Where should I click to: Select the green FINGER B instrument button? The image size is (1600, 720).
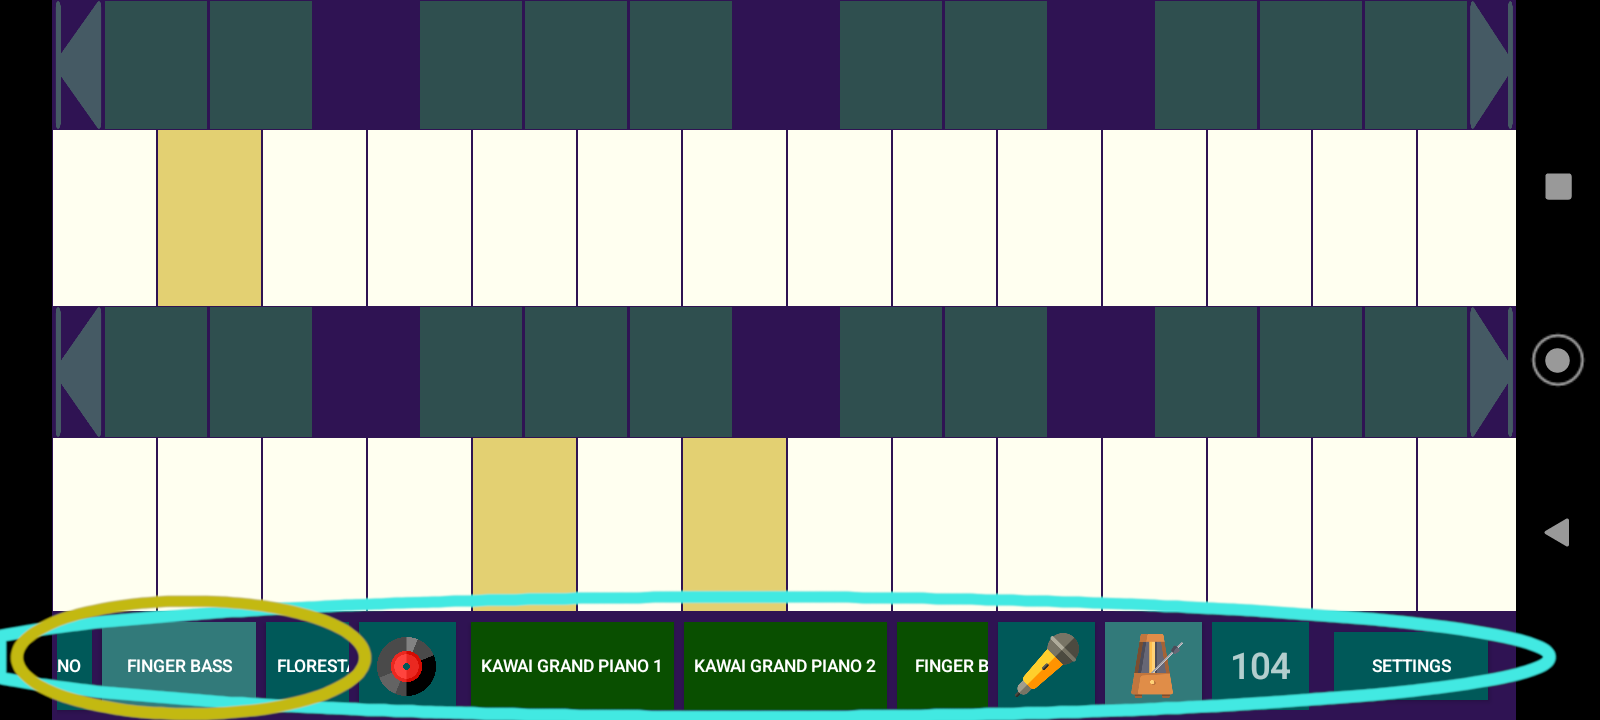[x=942, y=665]
